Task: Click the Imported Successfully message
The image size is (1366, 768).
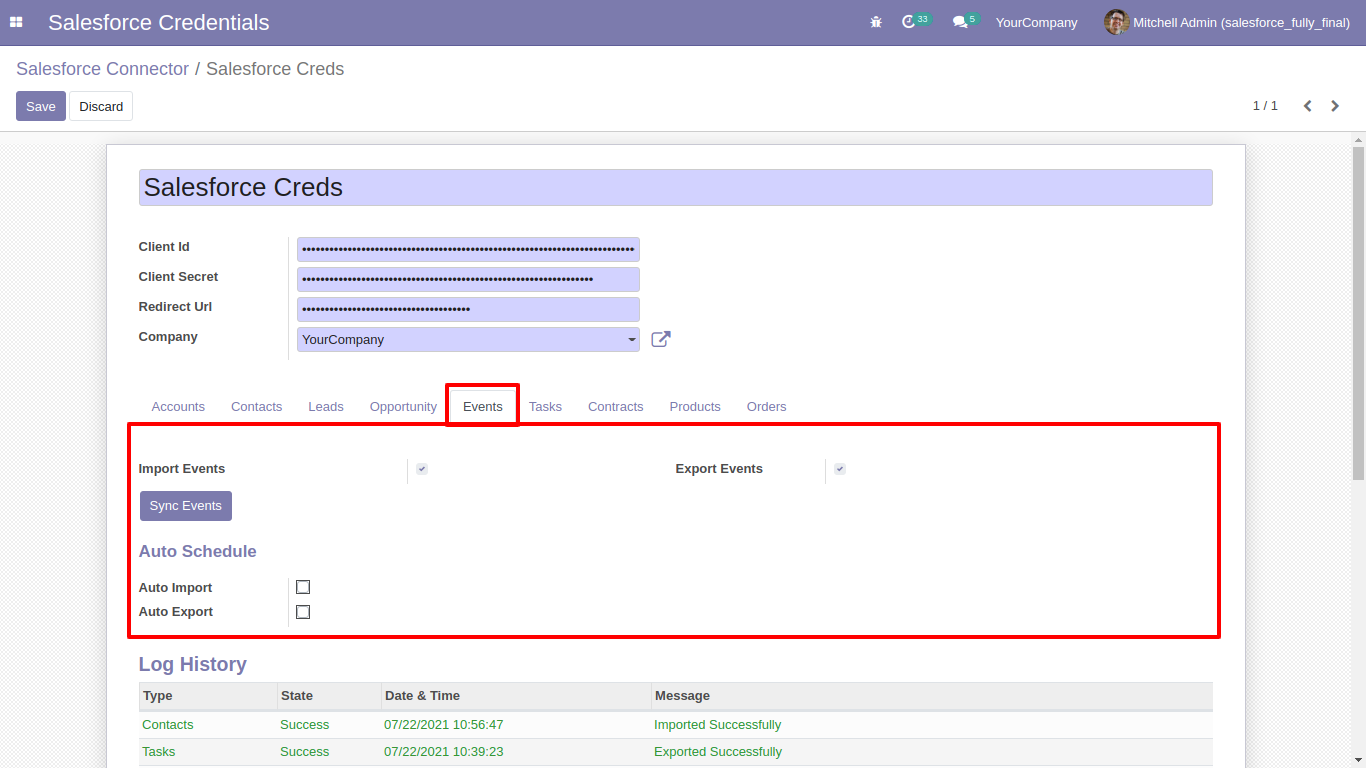Action: 718,725
